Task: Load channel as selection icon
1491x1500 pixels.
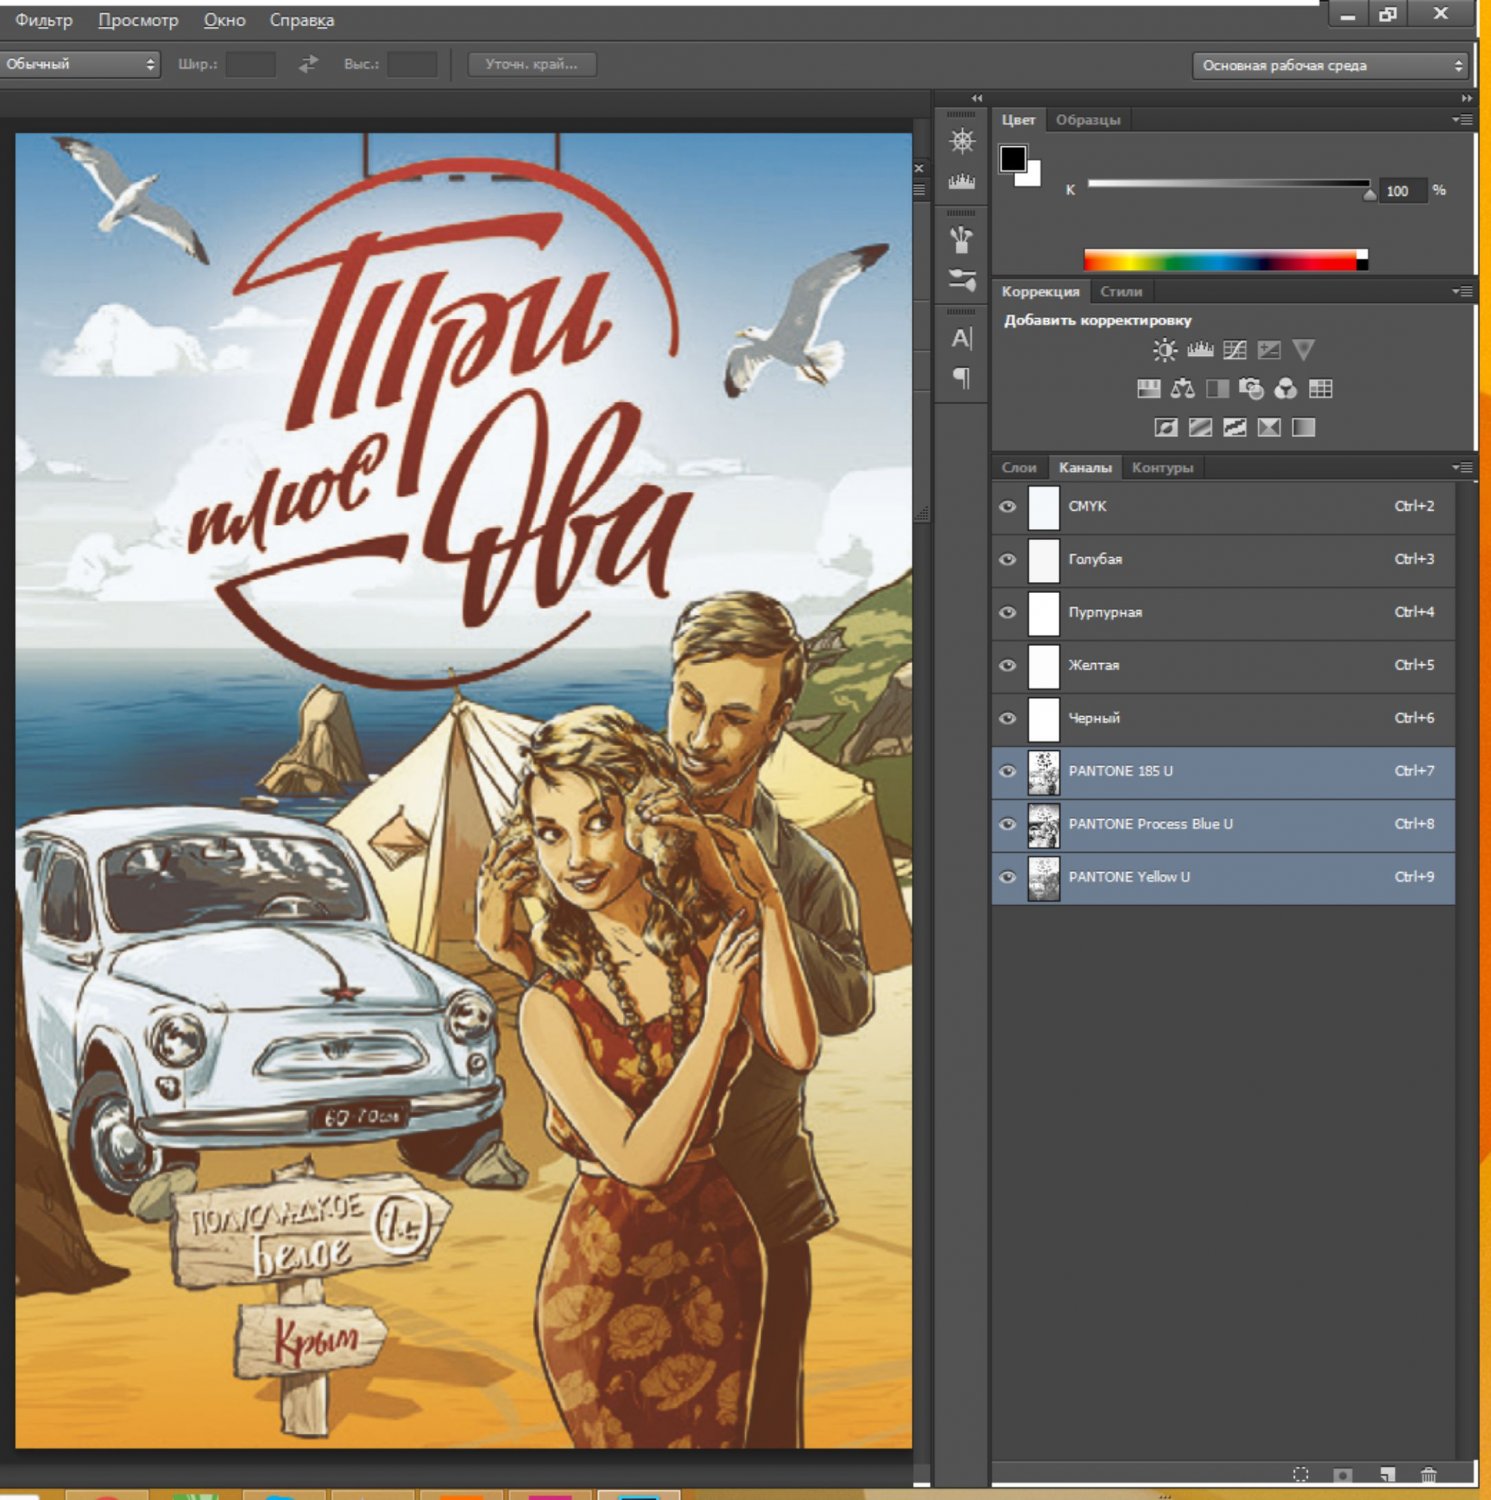Action: (1300, 1474)
